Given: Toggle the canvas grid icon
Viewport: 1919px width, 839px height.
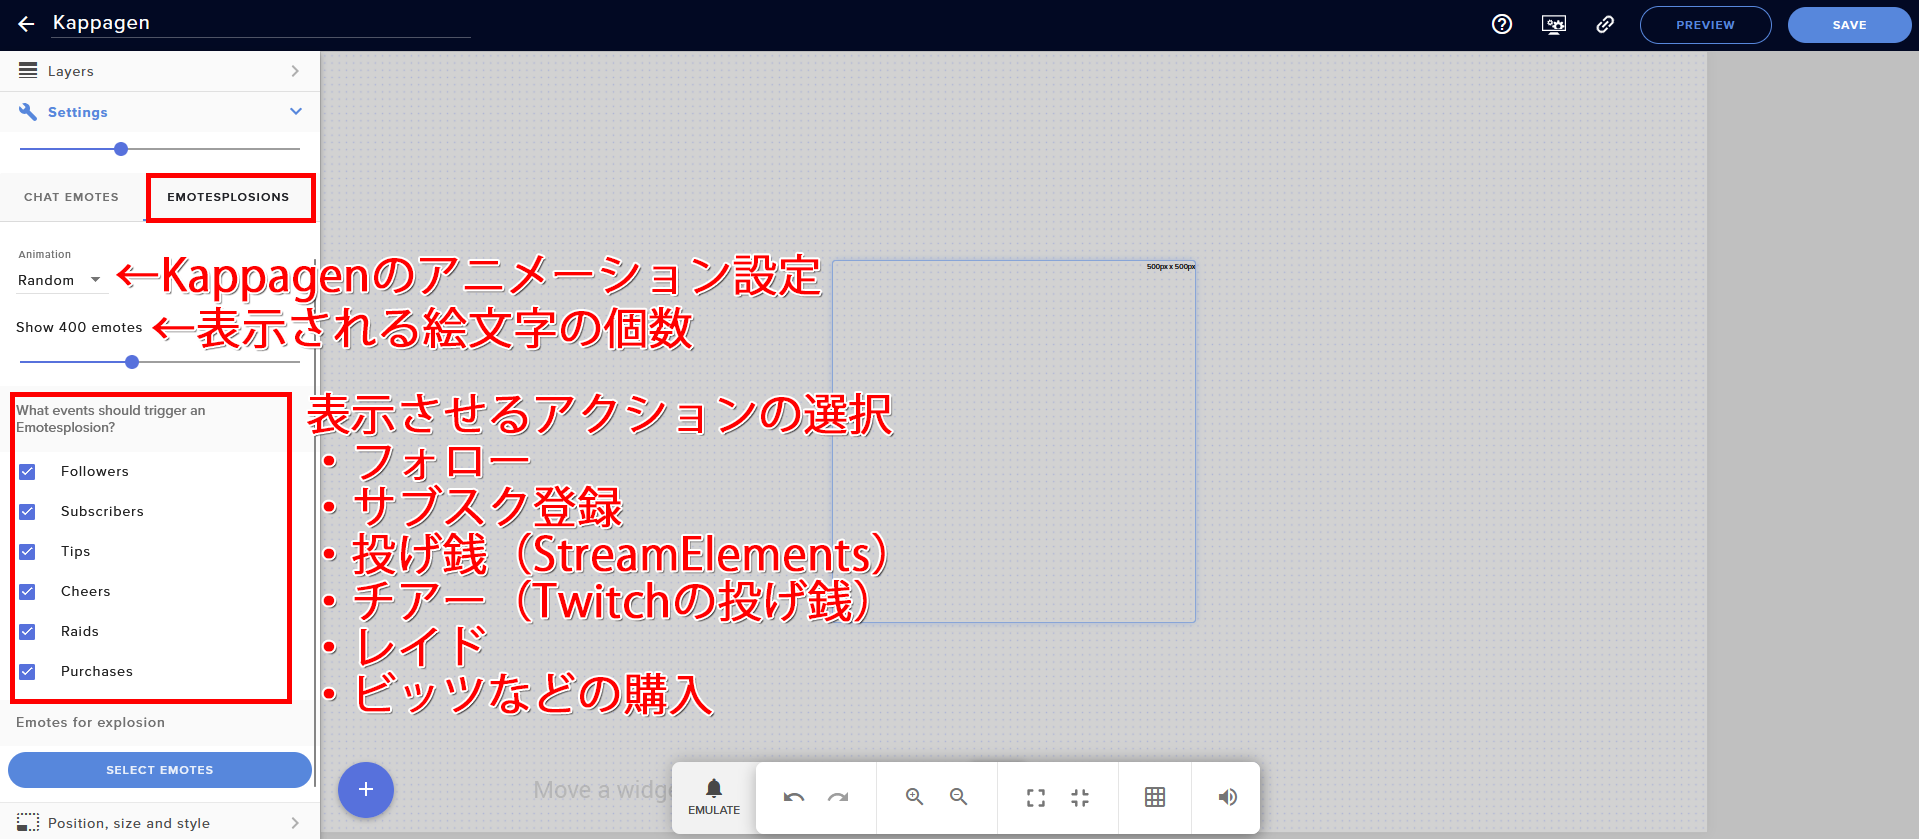Looking at the screenshot, I should tap(1155, 797).
